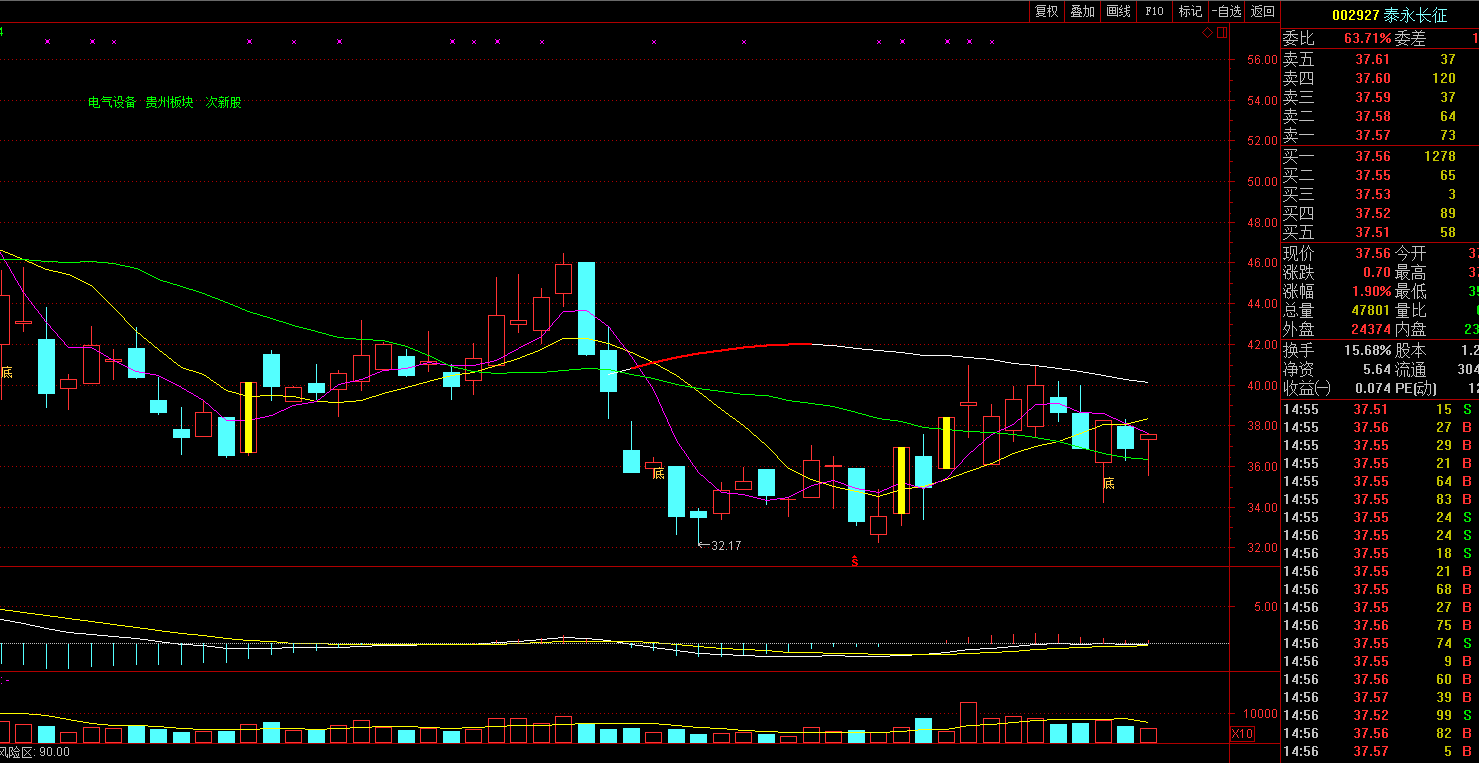1479x763 pixels.
Task: Select the 买五 price 37.51
Action: click(1373, 233)
